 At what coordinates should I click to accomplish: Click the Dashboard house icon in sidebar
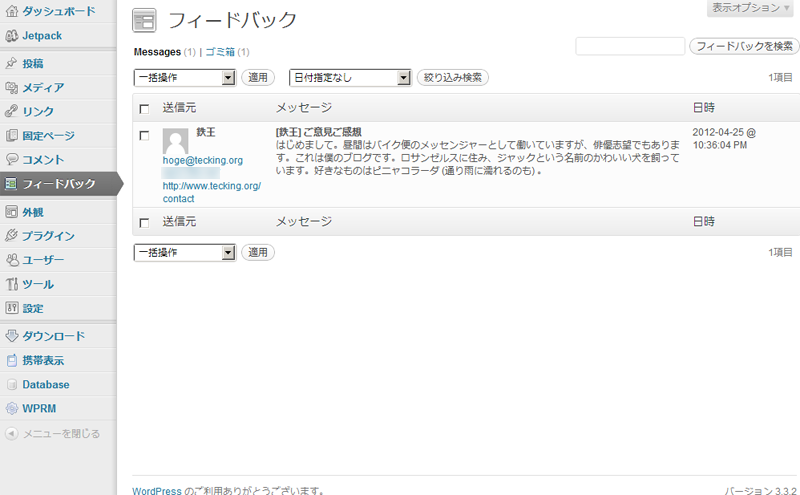point(12,11)
